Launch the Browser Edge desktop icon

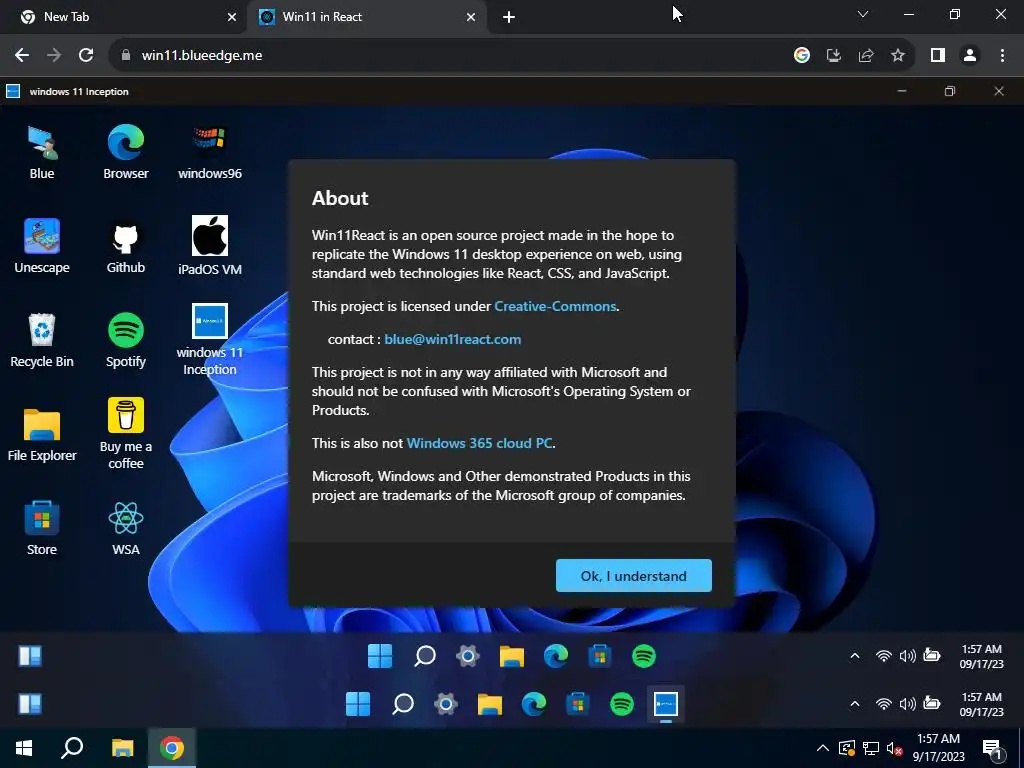pos(125,152)
